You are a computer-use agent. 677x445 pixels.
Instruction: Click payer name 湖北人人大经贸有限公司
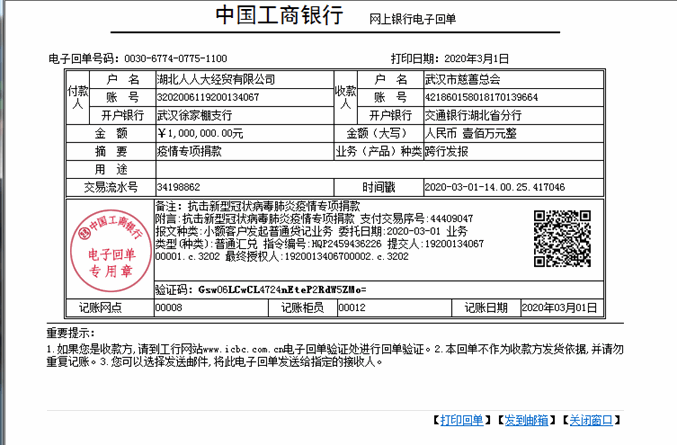(216, 79)
